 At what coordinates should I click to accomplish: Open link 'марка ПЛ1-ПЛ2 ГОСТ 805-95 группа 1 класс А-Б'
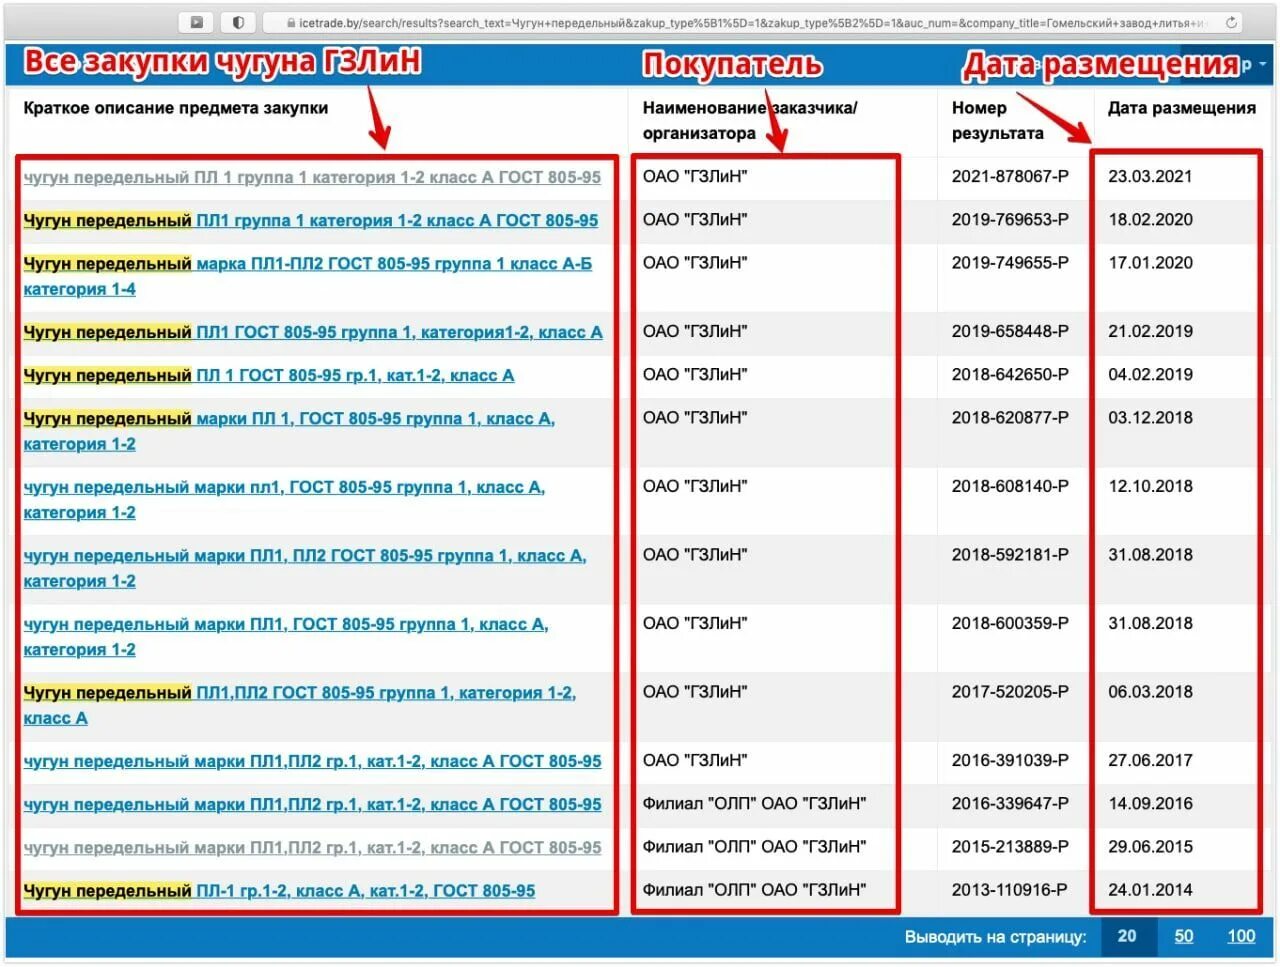[x=394, y=263]
